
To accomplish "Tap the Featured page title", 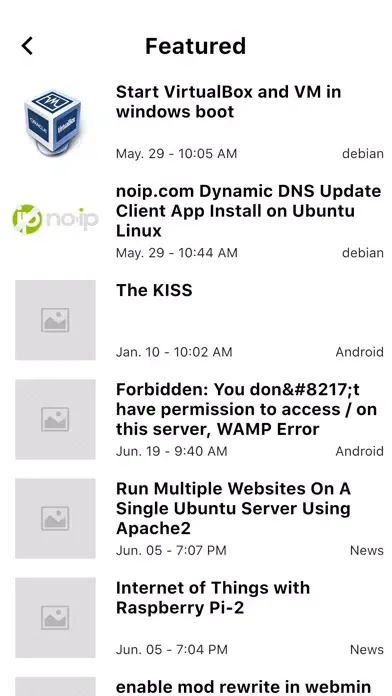I will click(195, 46).
